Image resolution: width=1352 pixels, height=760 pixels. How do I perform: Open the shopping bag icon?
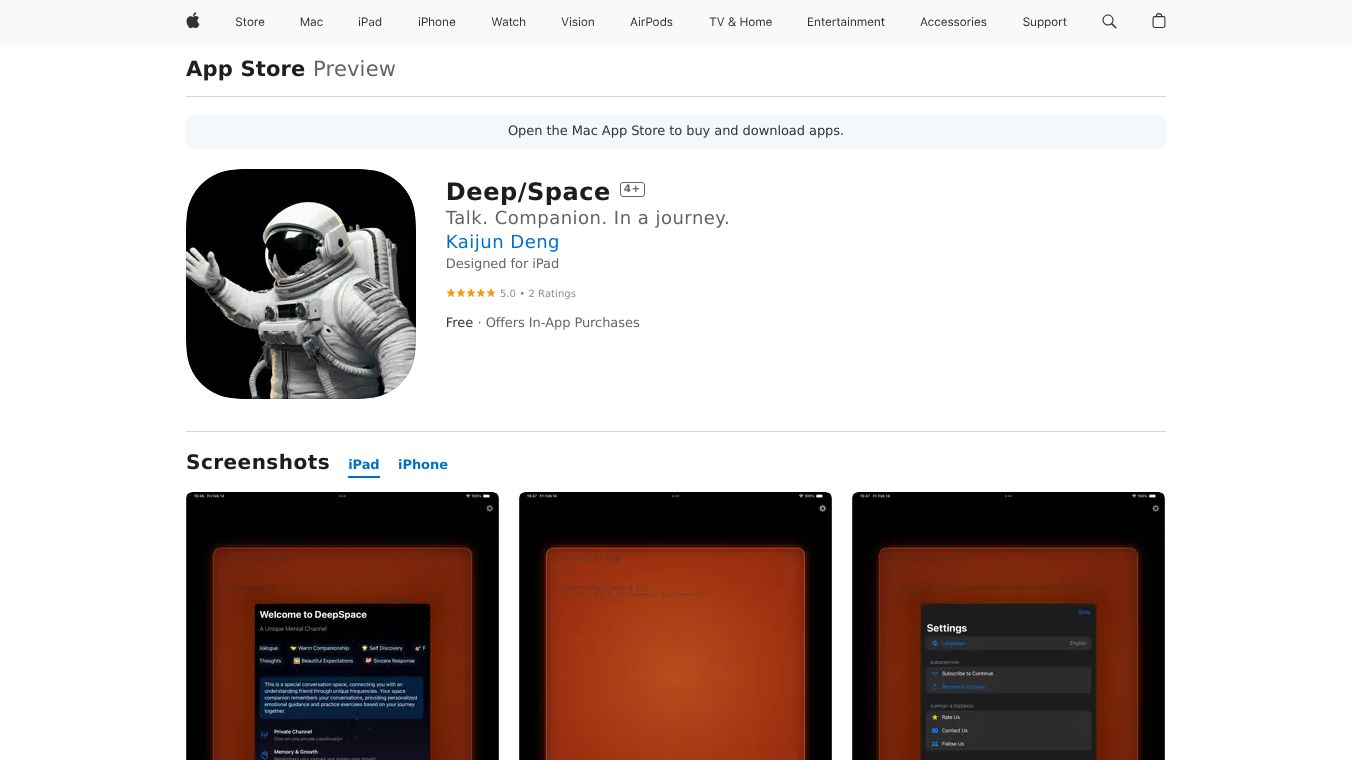coord(1159,21)
